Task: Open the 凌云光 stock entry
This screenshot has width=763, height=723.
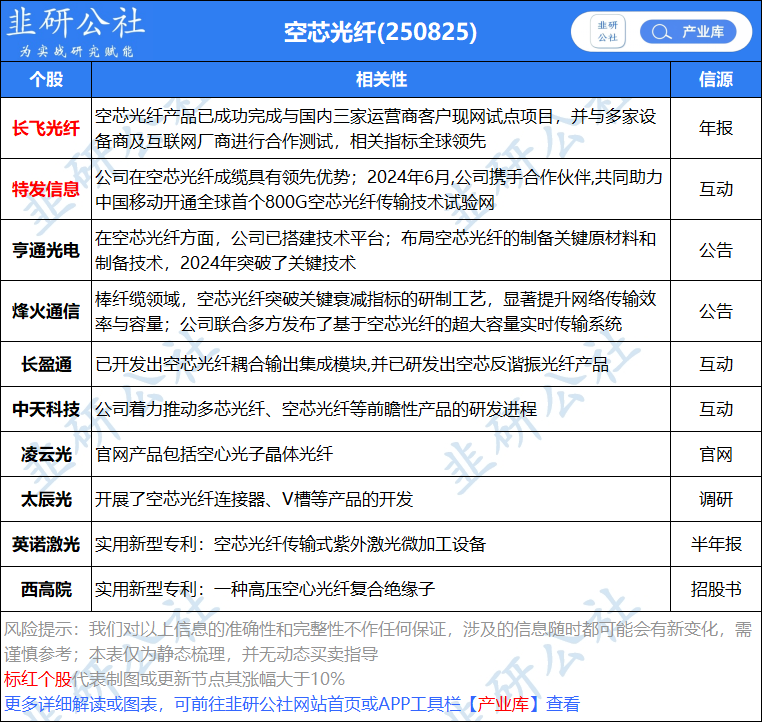Action: pos(46,454)
